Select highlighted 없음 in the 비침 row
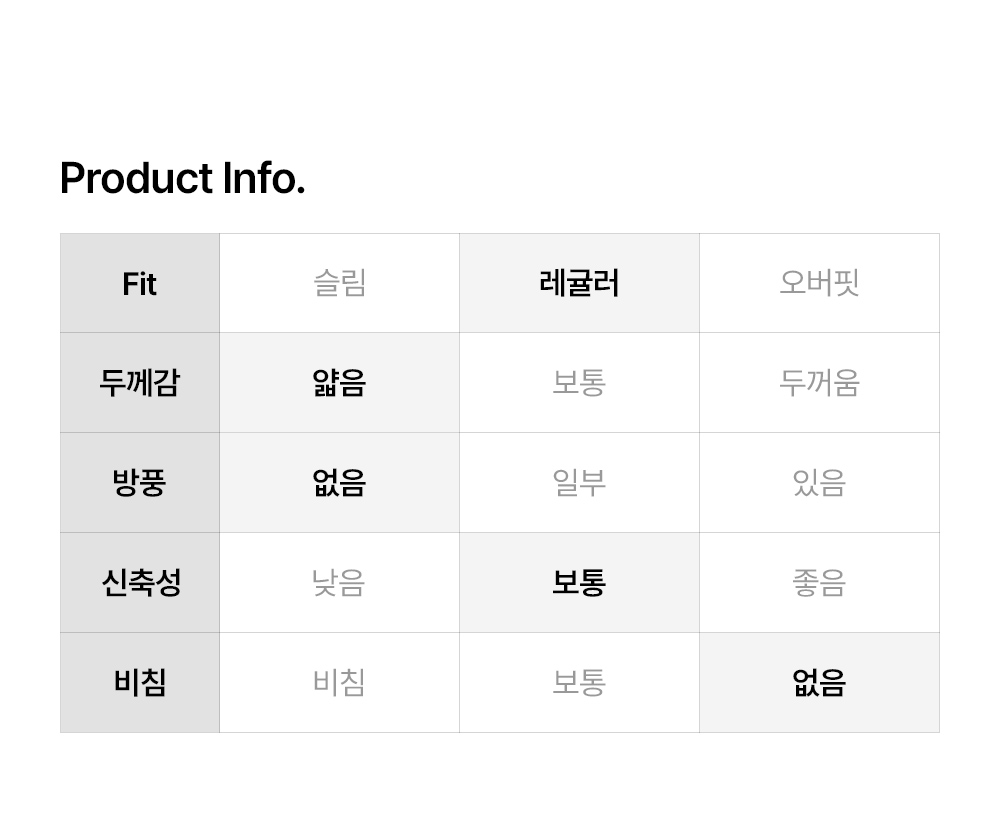The image size is (1000, 833). click(x=819, y=683)
